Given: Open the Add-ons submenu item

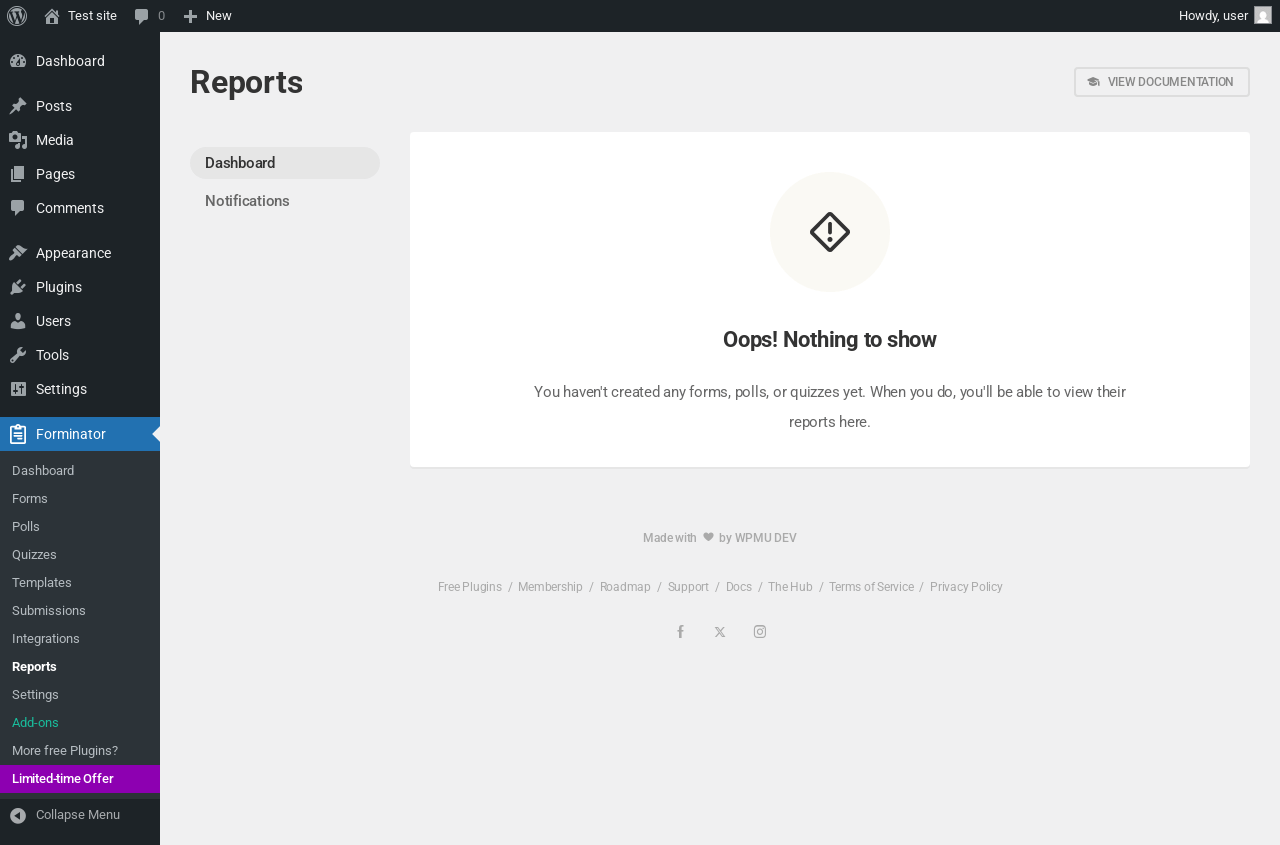Looking at the screenshot, I should tap(80, 723).
